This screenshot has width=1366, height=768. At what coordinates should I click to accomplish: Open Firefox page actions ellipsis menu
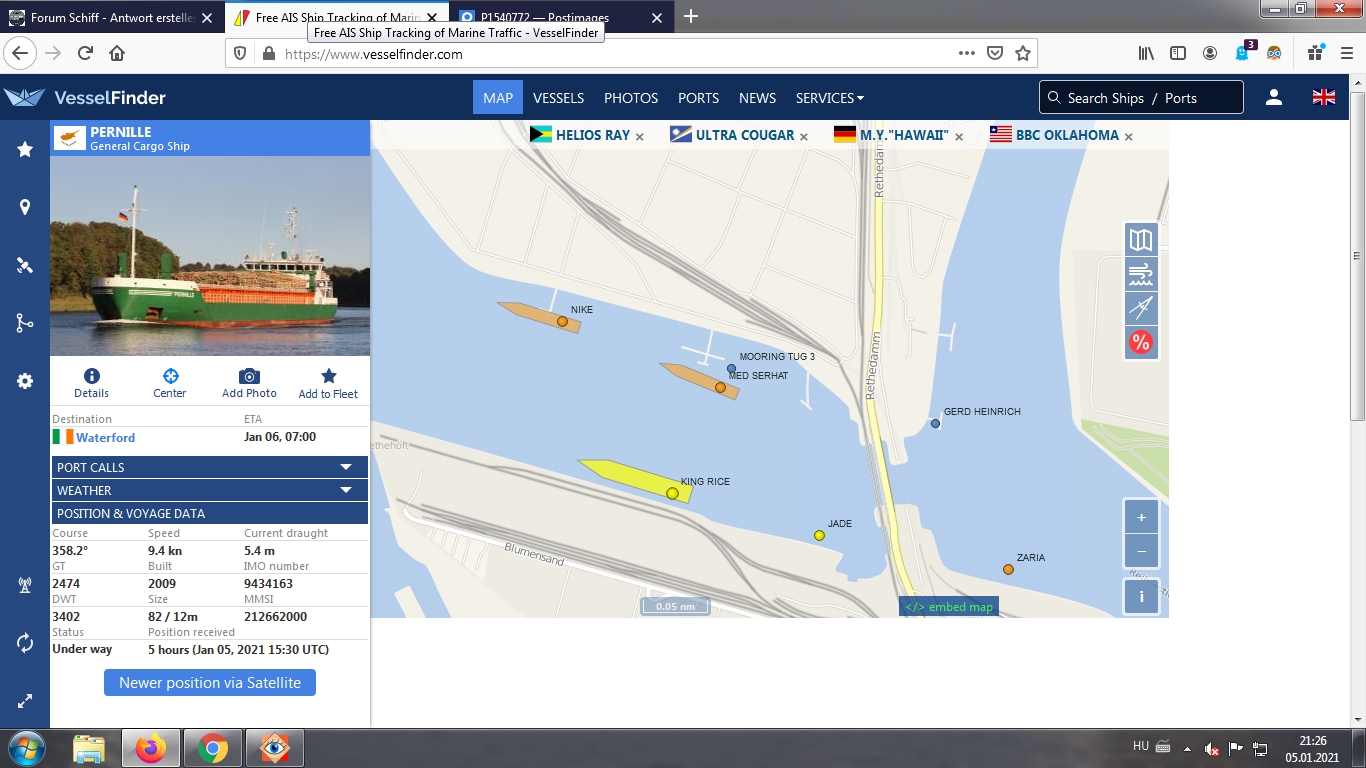966,53
